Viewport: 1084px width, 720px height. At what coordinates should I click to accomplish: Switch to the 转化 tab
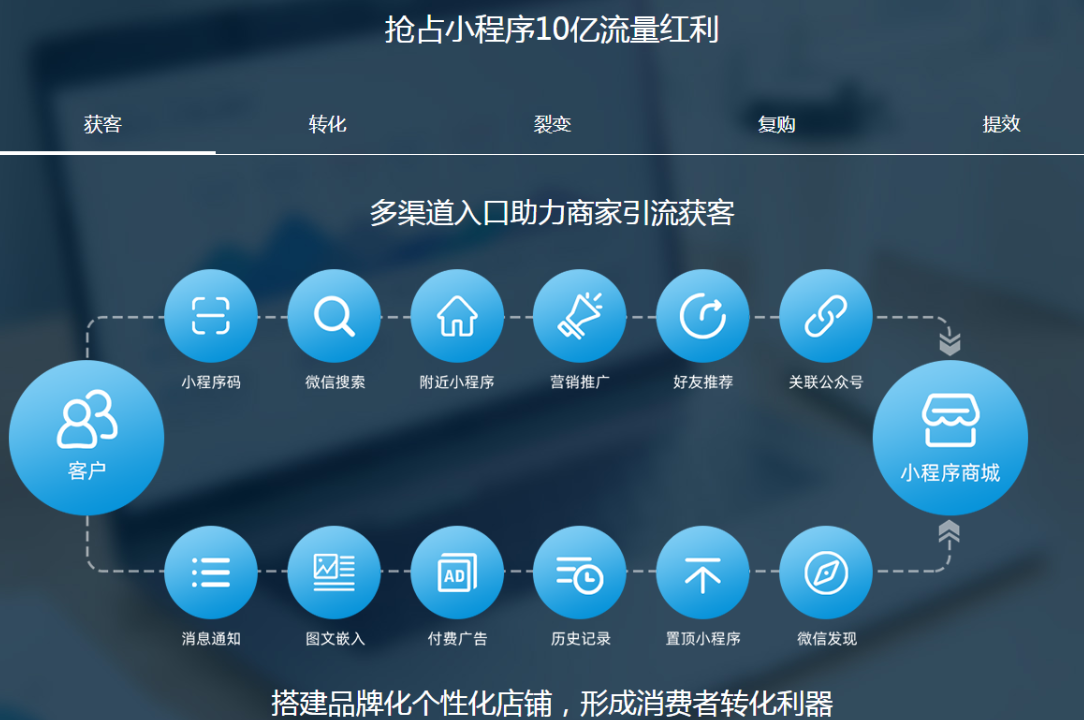327,125
